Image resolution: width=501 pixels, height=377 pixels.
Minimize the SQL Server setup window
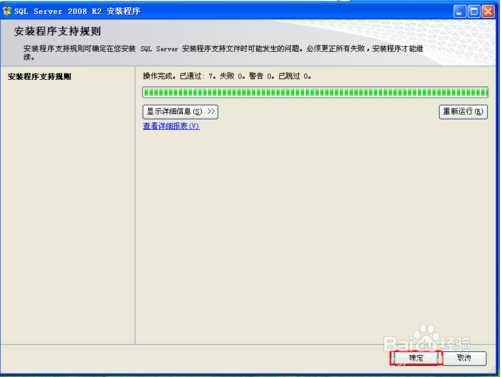[x=460, y=12]
